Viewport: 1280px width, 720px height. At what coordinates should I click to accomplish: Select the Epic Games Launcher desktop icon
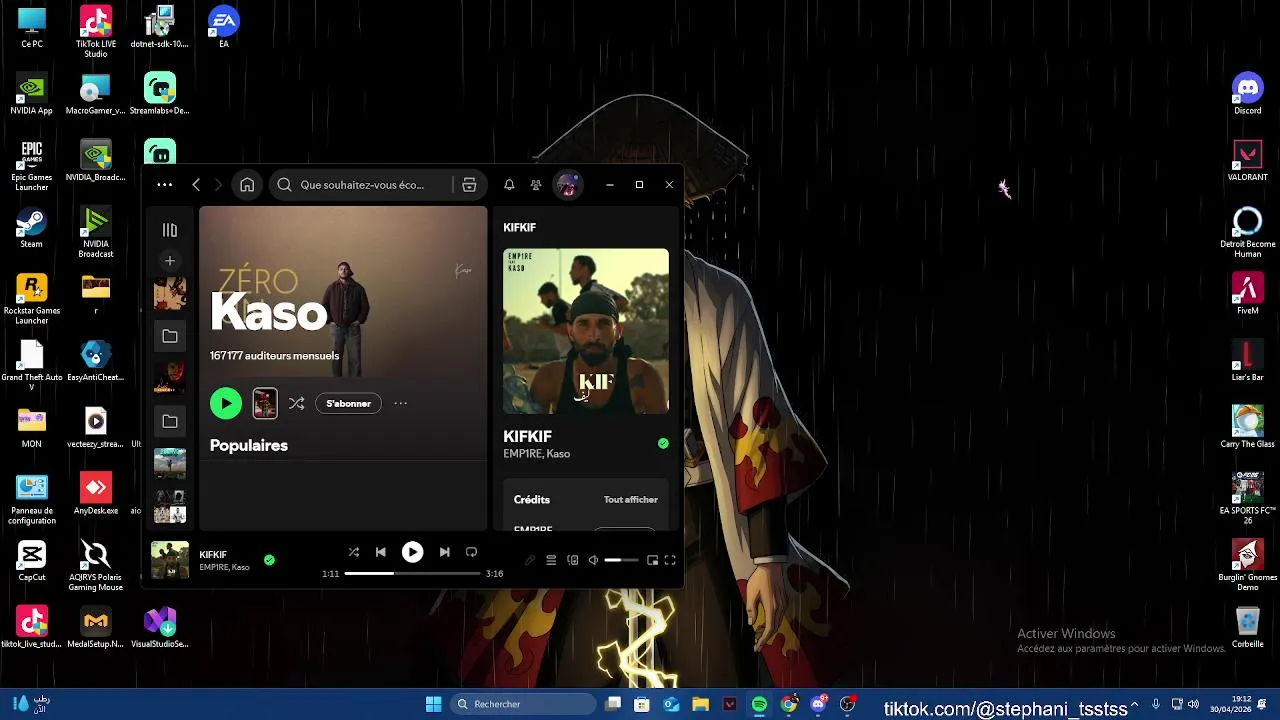(x=31, y=165)
